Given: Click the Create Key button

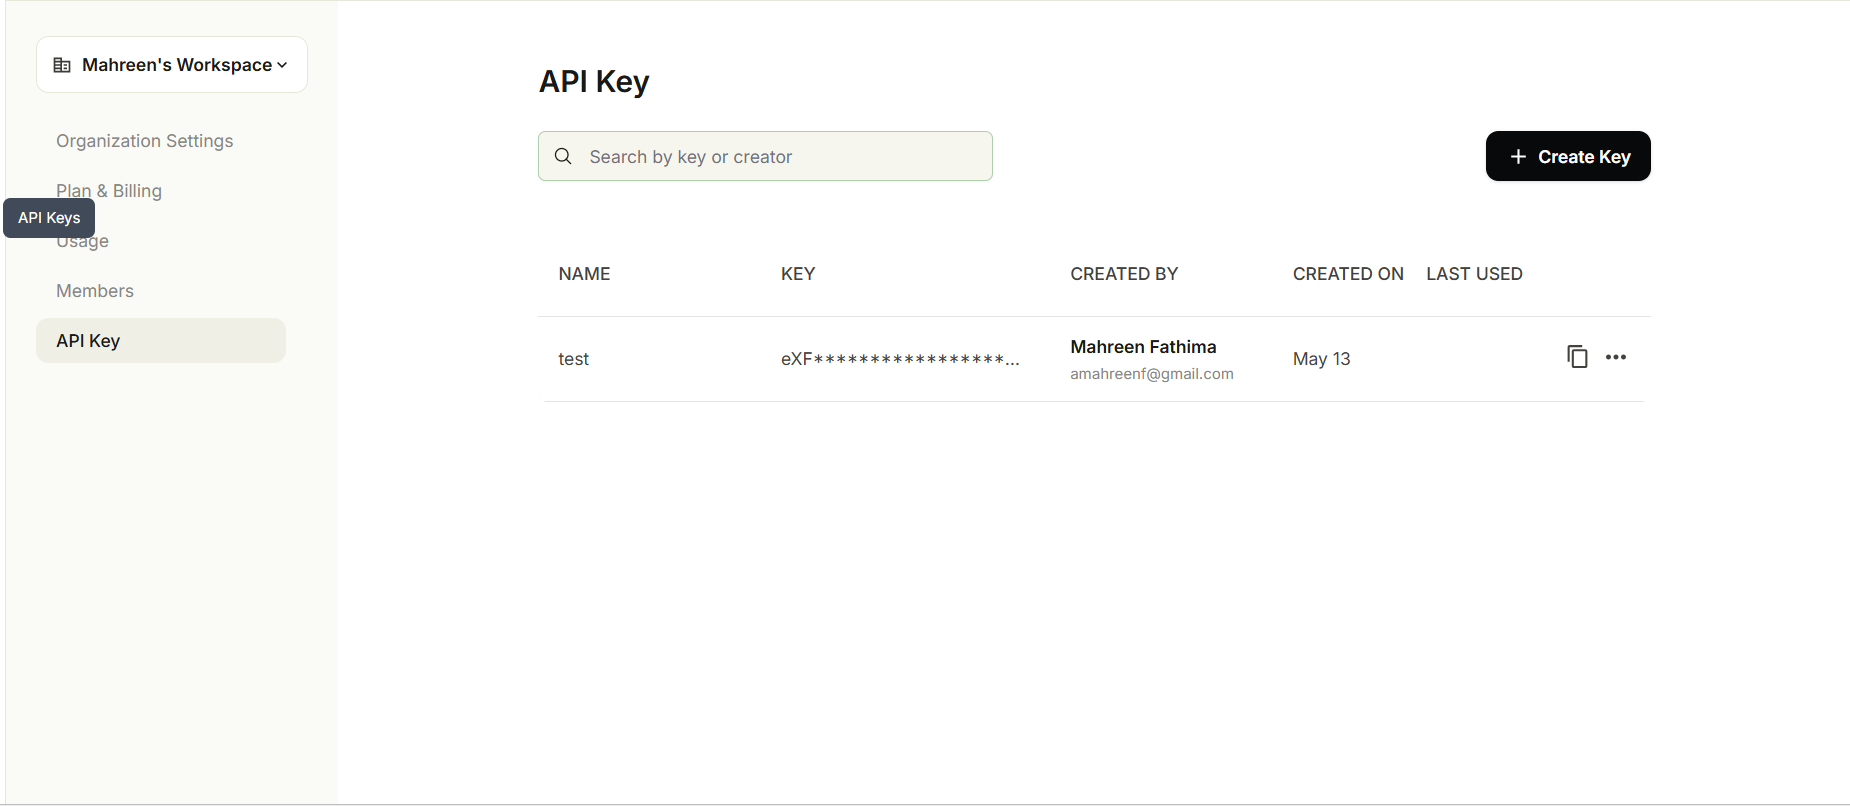Looking at the screenshot, I should point(1568,156).
